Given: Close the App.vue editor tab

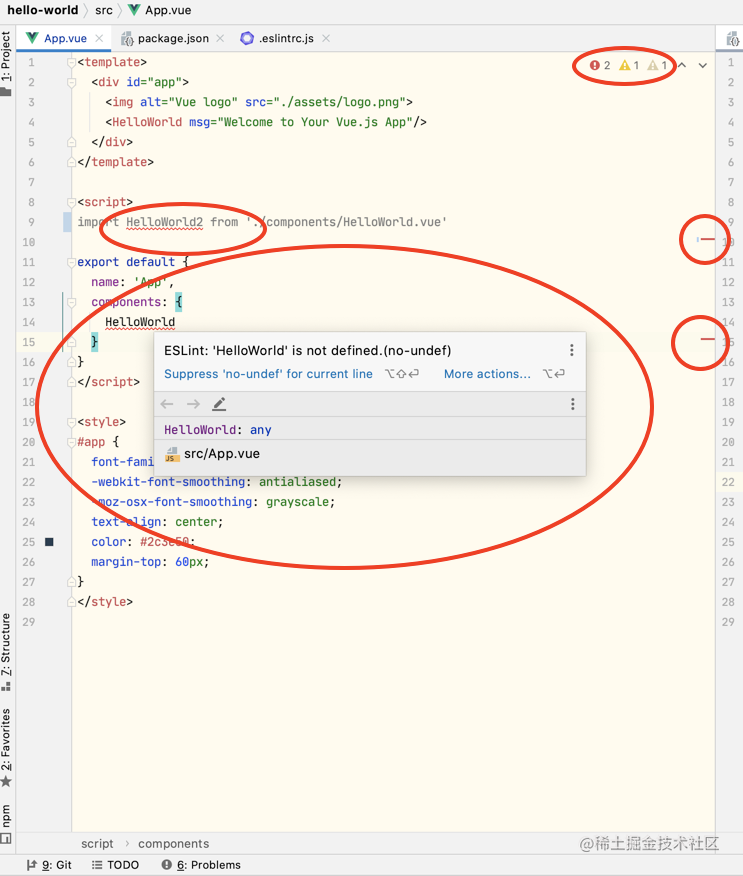Looking at the screenshot, I should coord(99,38).
